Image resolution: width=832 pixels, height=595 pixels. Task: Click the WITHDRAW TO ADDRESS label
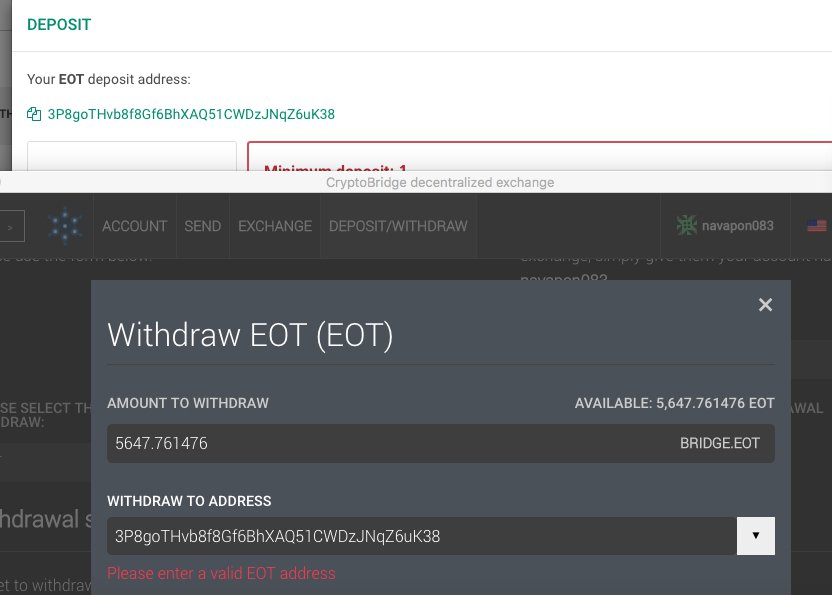tap(189, 501)
